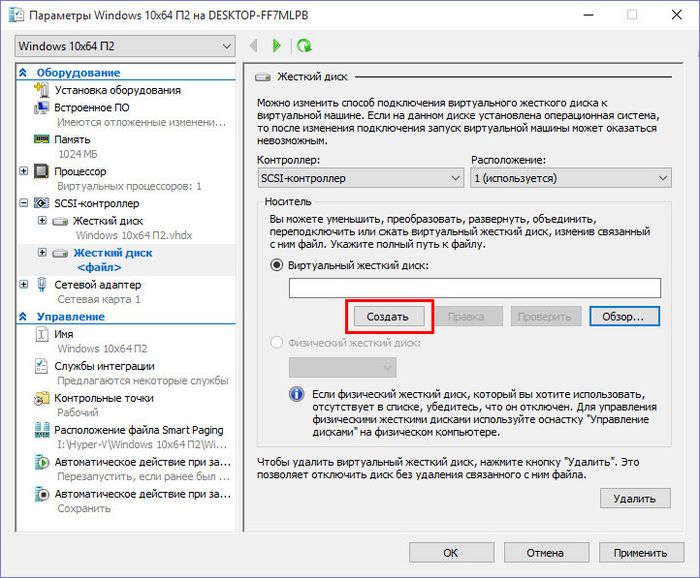Select Установка оборудования in the tree
The width and height of the screenshot is (700, 578).
click(x=117, y=90)
